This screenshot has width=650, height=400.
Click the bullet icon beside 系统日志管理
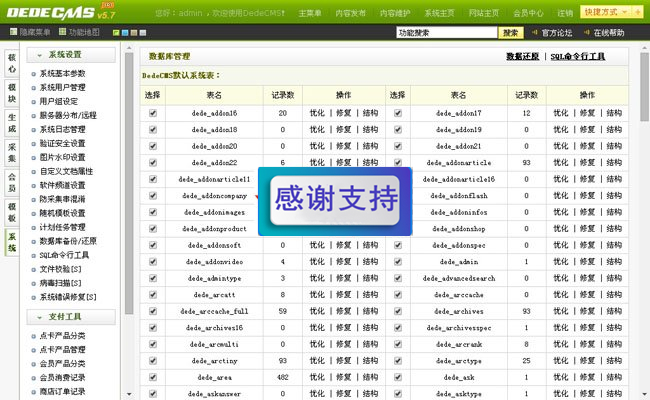click(x=34, y=130)
